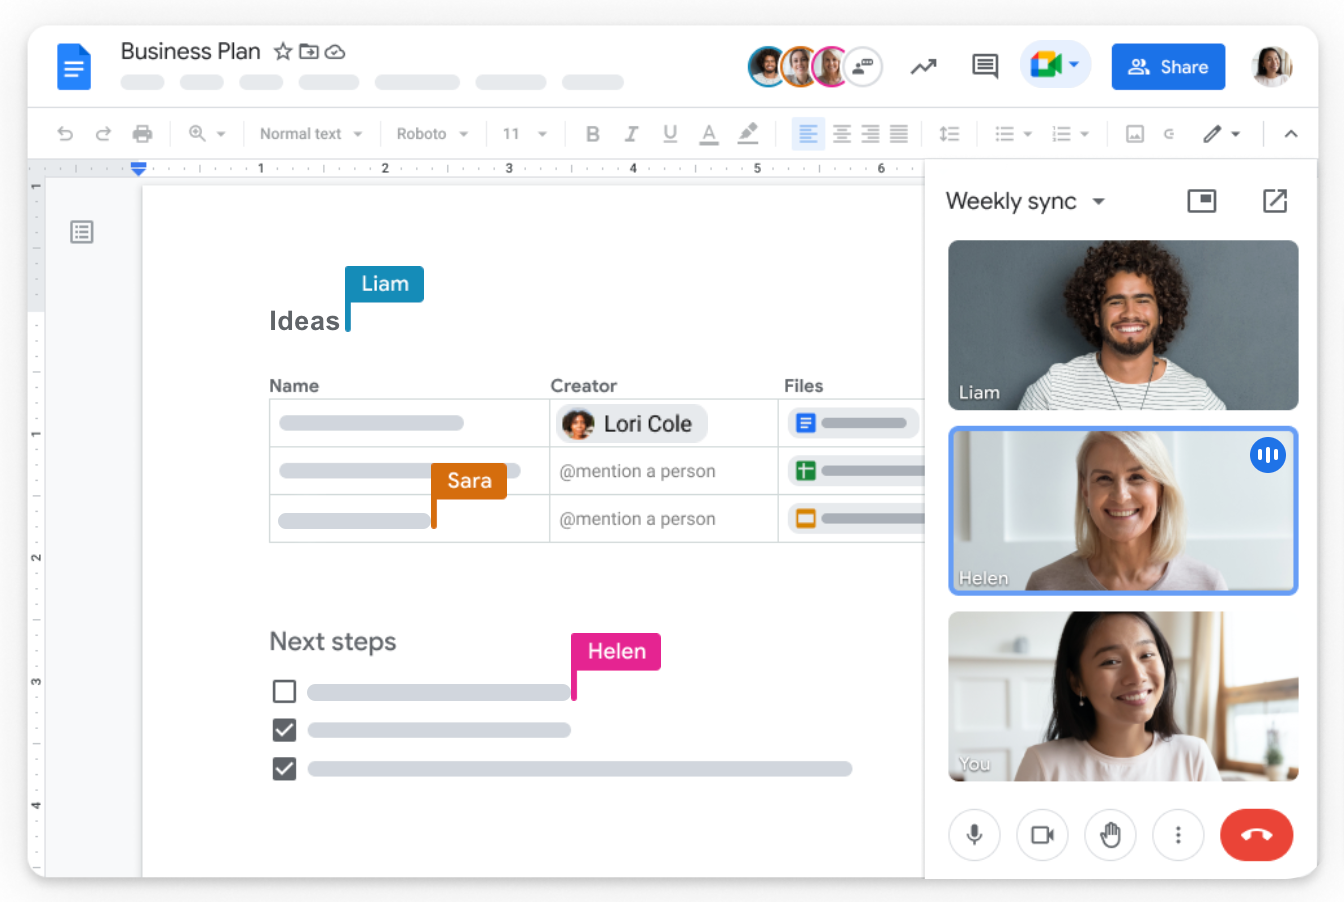
Task: Pop the meeting into picture-in-picture view
Action: coord(1201,201)
